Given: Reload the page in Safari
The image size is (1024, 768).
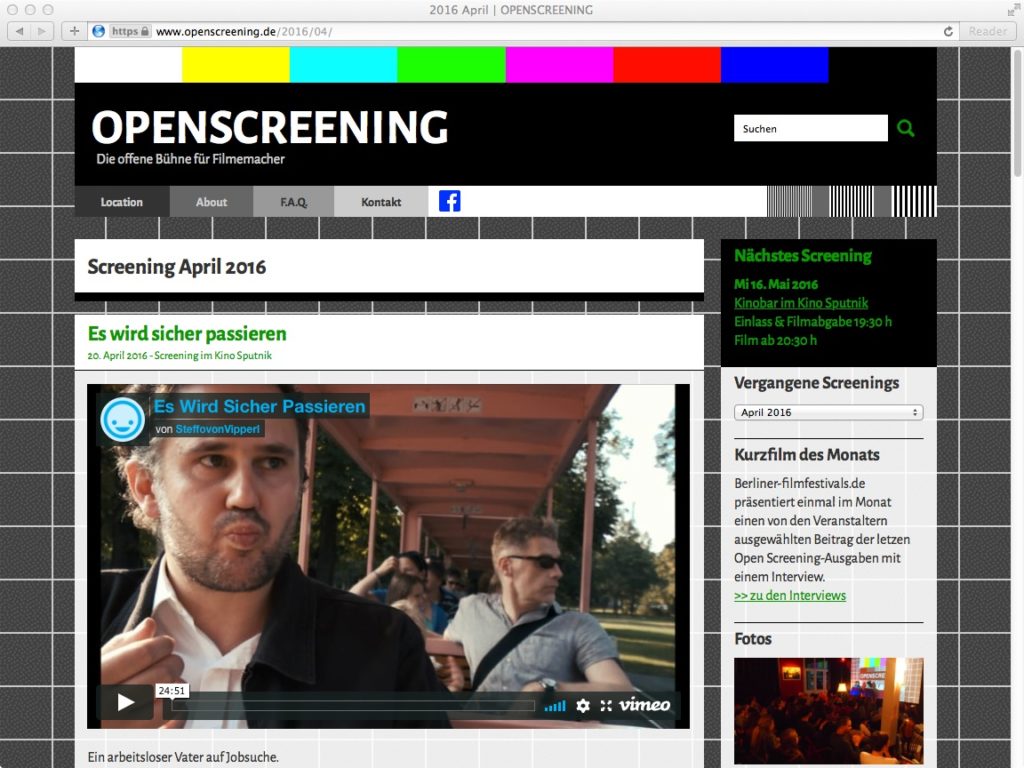Looking at the screenshot, I should click(948, 31).
